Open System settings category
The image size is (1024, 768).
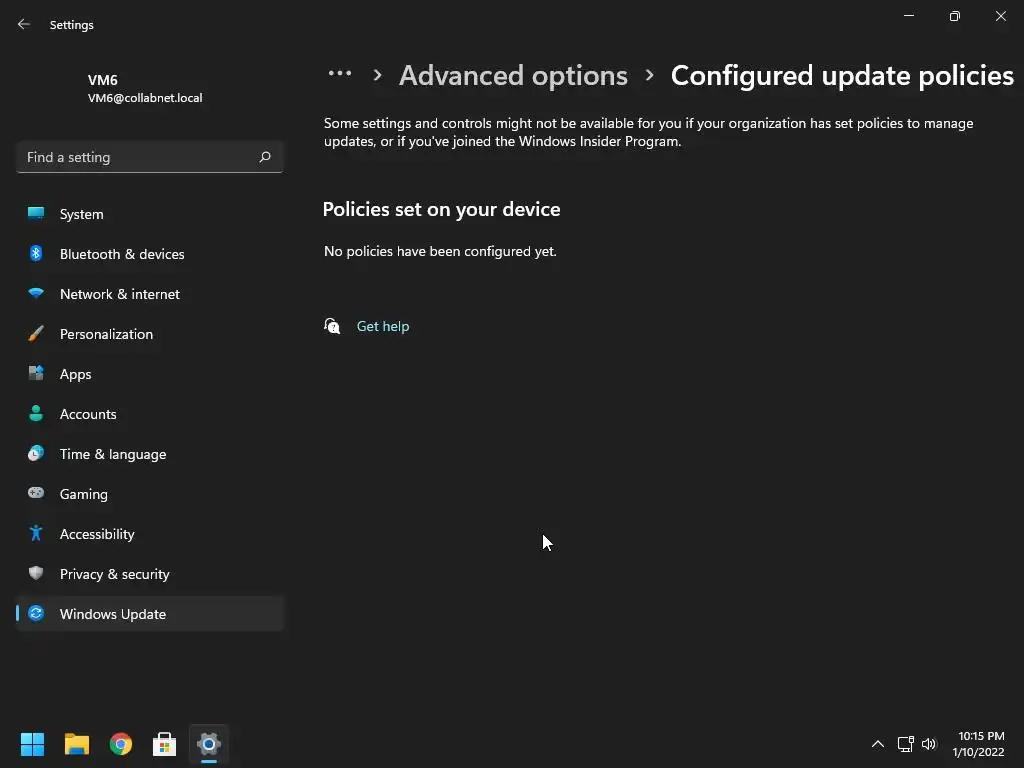pos(81,214)
